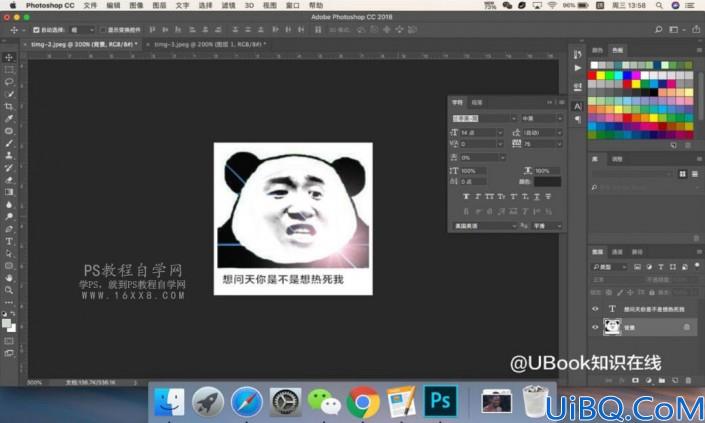Viewport: 705px width, 423px height.
Task: Toggle the Auto-Select checkbox
Action: pos(36,30)
